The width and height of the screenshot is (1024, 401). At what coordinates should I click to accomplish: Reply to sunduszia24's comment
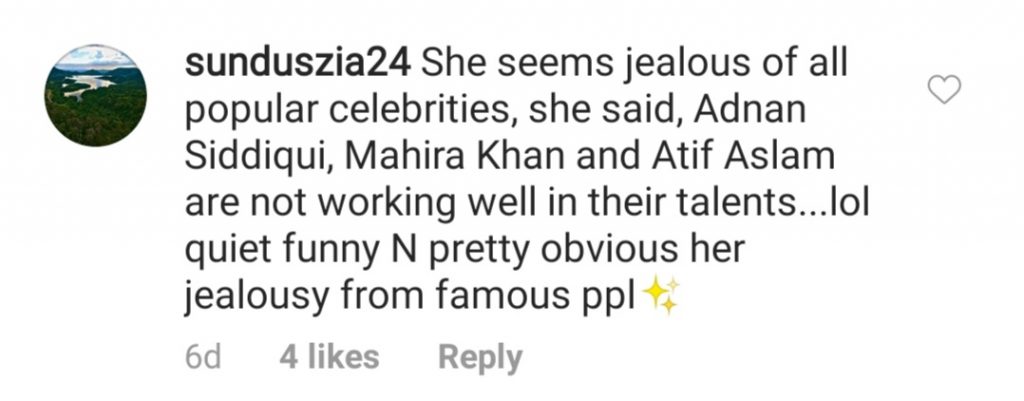point(481,357)
